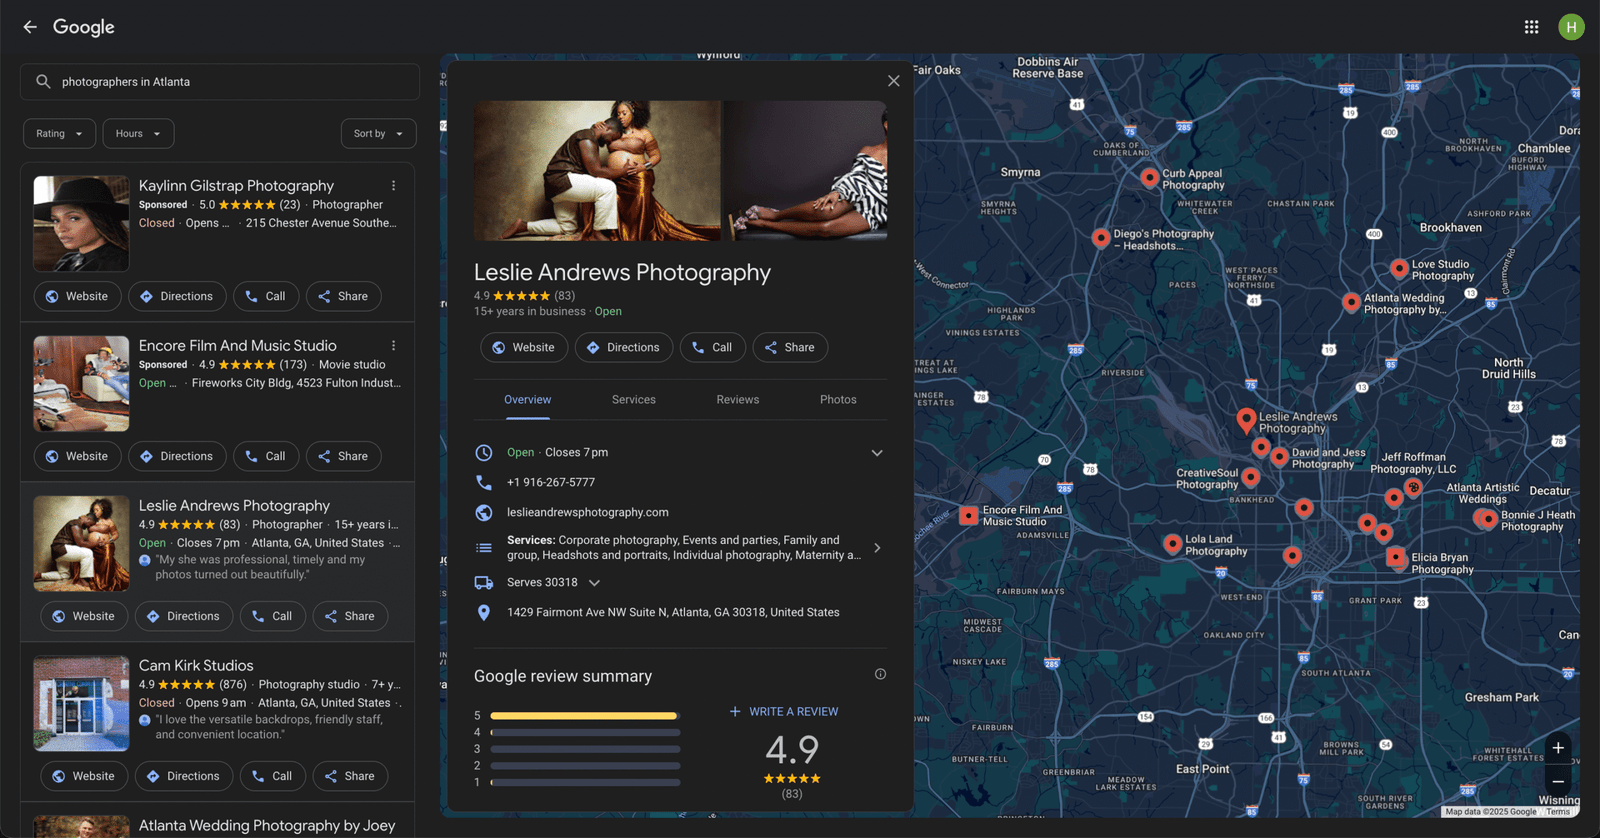This screenshot has height=838, width=1600.
Task: Open Encore Film And Music Studio thumbnail
Action: 81,384
